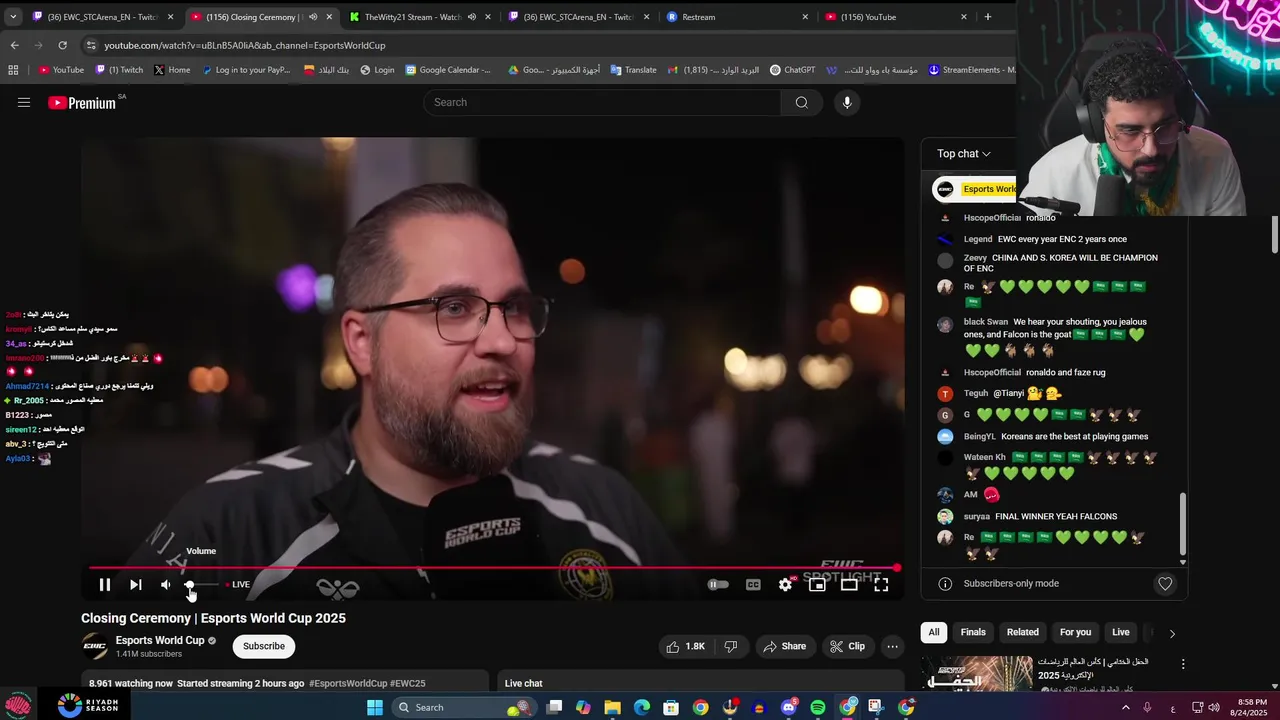Click #EsportsWorldCup hashtag
Screen dimensions: 1280x720
(x=348, y=684)
